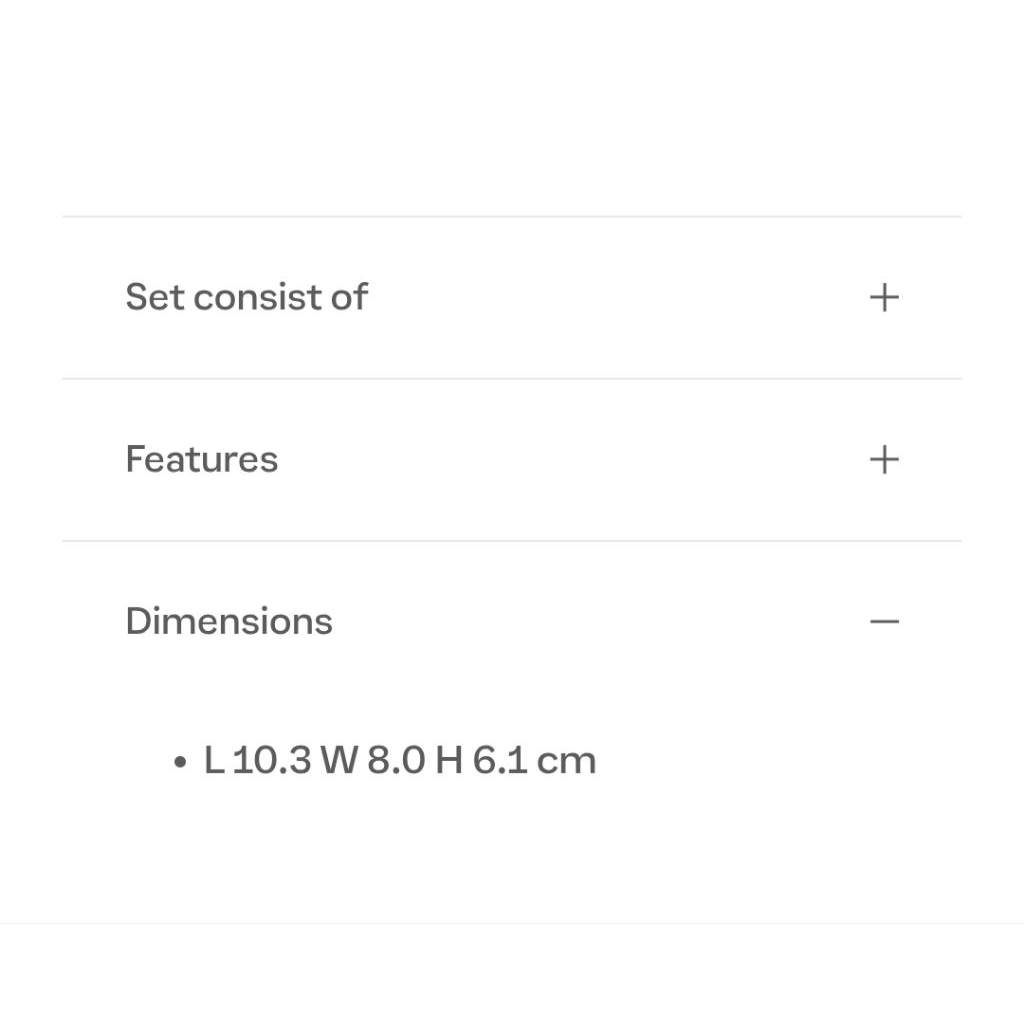Click the plus icon beside Features
The image size is (1024, 1024).
pos(884,459)
